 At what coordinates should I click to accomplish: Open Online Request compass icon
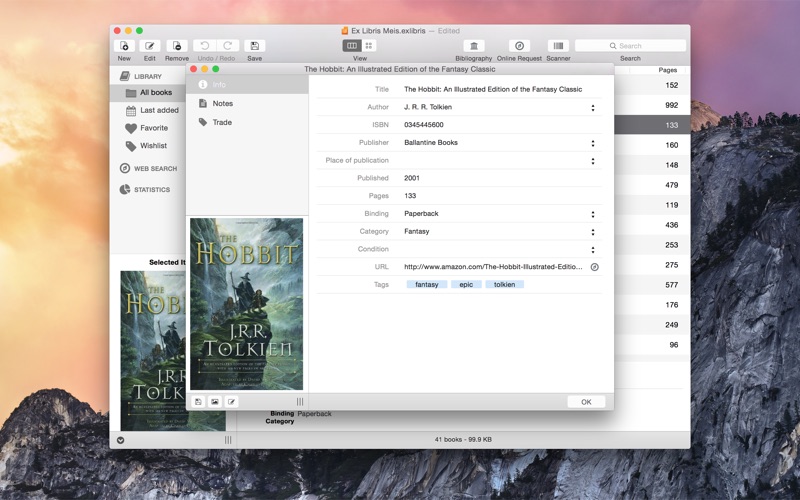tap(519, 46)
